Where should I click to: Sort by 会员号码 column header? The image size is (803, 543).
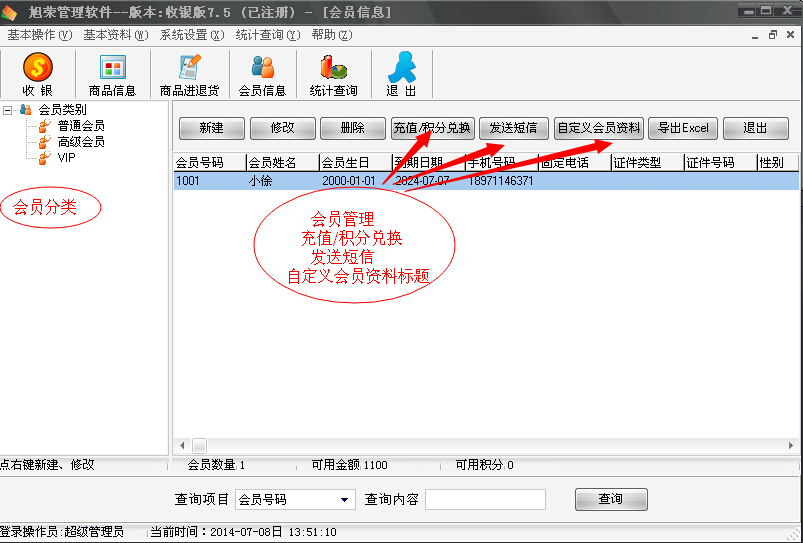[x=210, y=163]
